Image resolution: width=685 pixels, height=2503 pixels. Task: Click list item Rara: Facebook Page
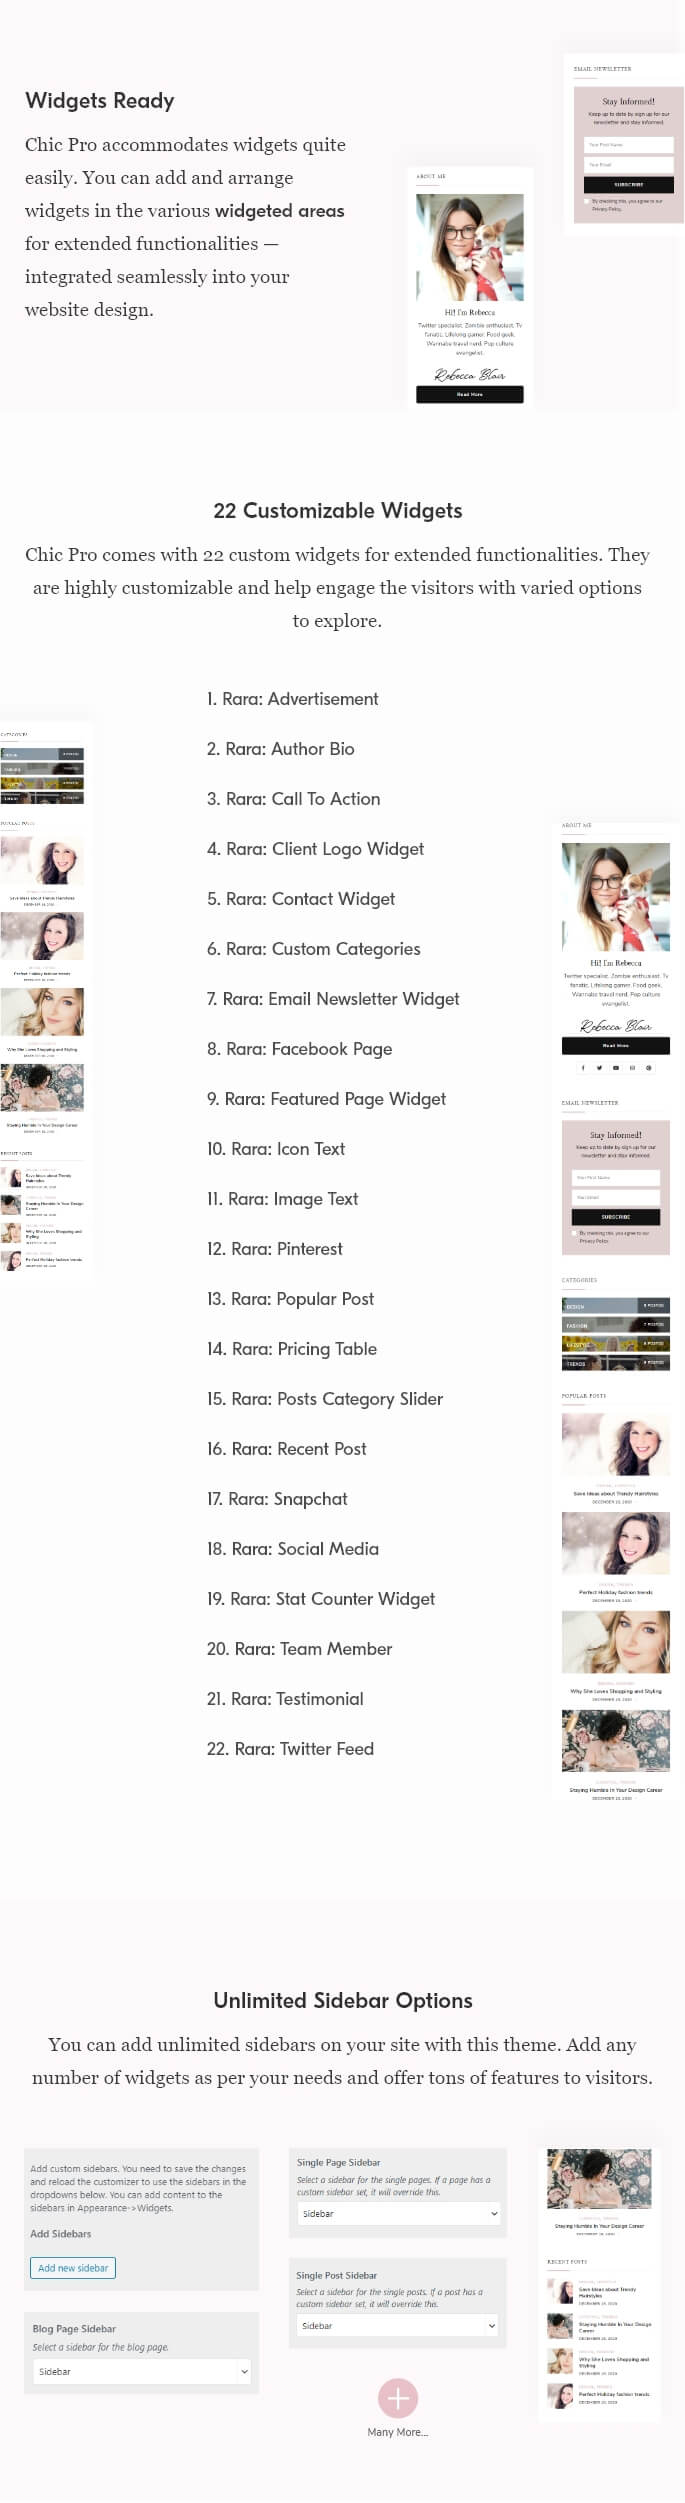coord(299,1049)
